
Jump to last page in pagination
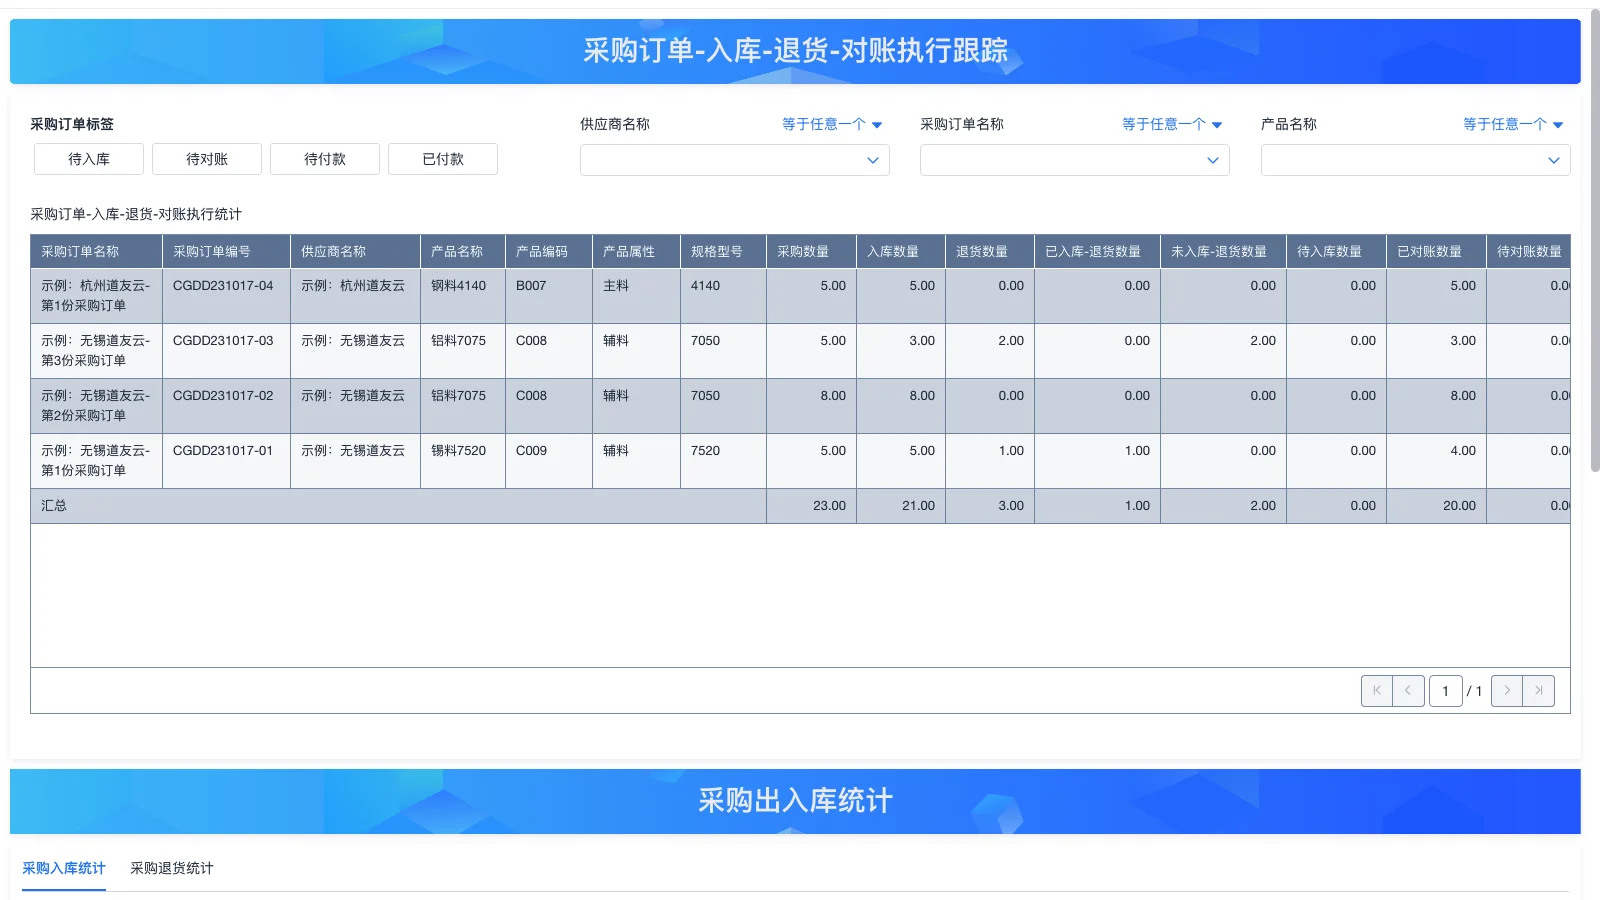click(1538, 691)
